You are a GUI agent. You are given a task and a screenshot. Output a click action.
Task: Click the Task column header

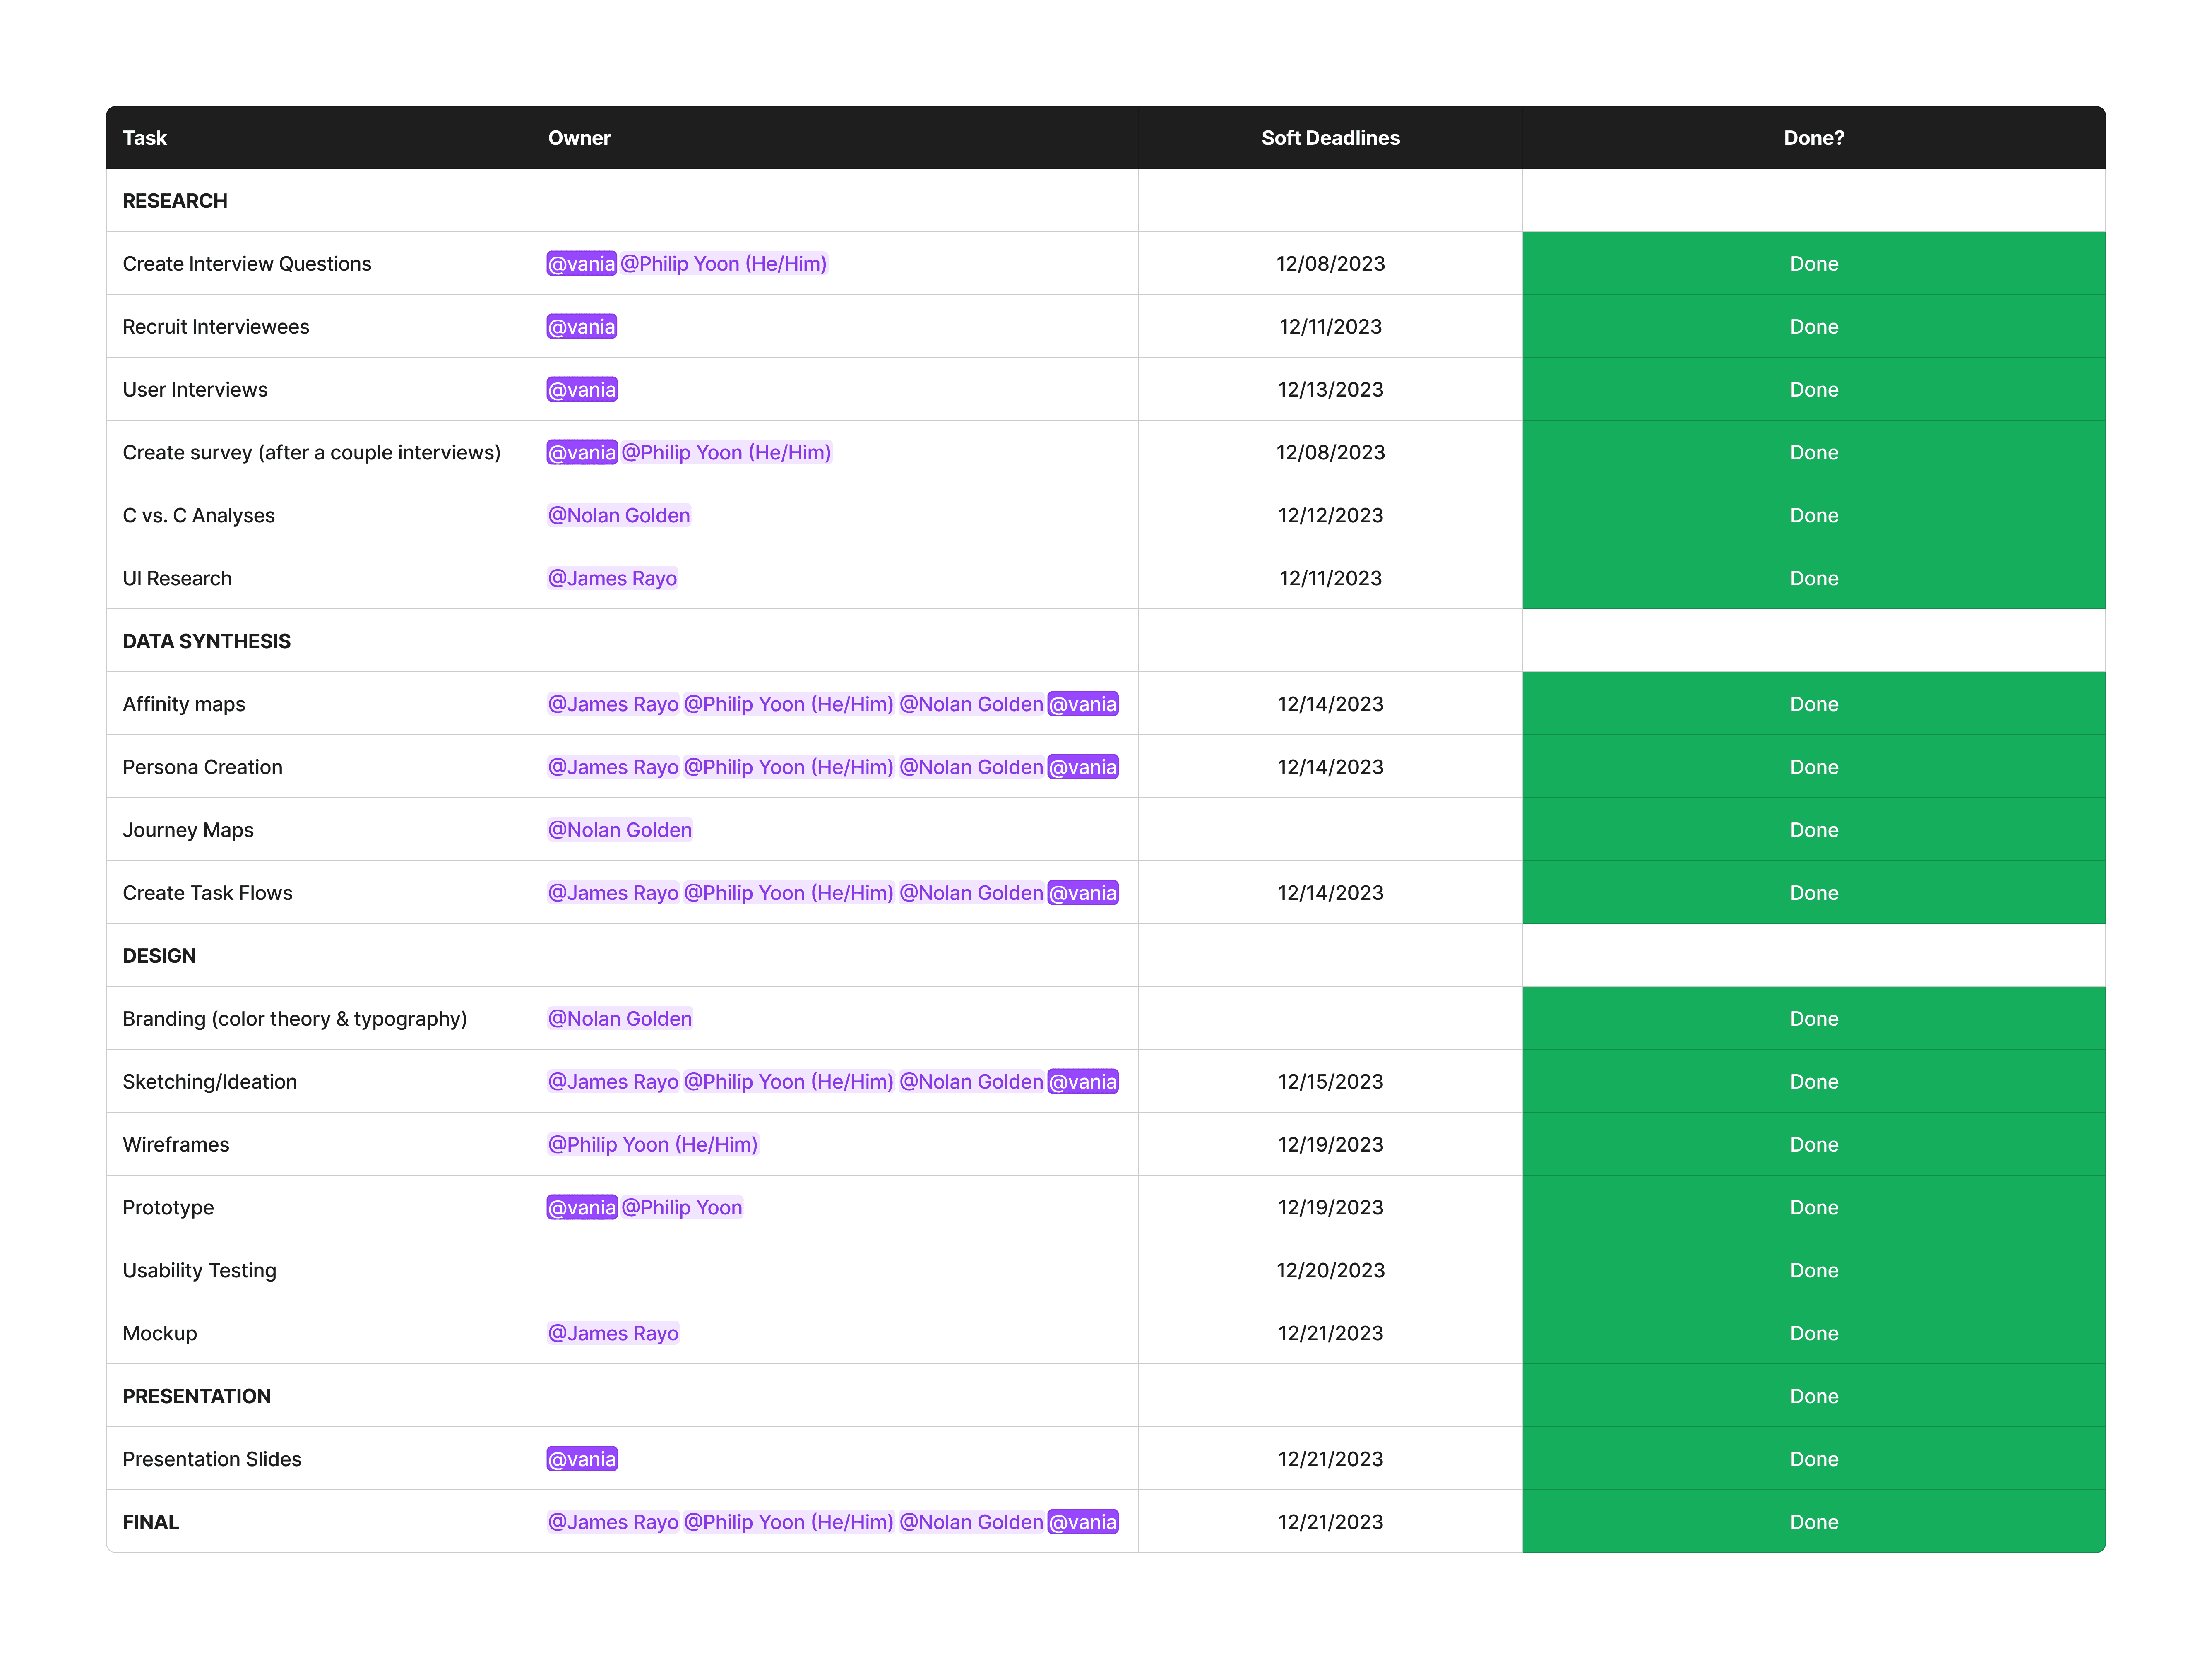[145, 138]
